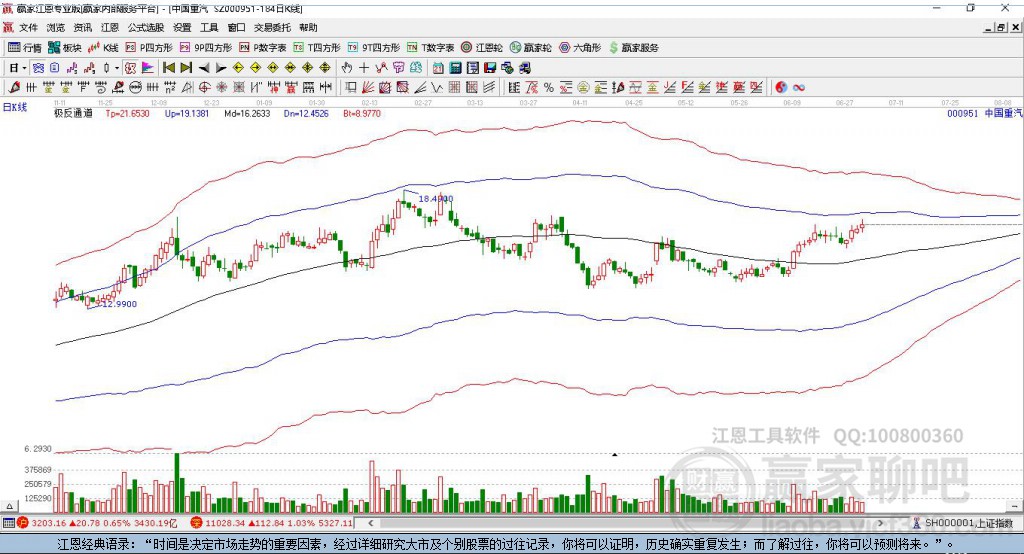Screen dimensions: 1024x554
Task: Open the P数字表 tool
Action: tap(263, 48)
